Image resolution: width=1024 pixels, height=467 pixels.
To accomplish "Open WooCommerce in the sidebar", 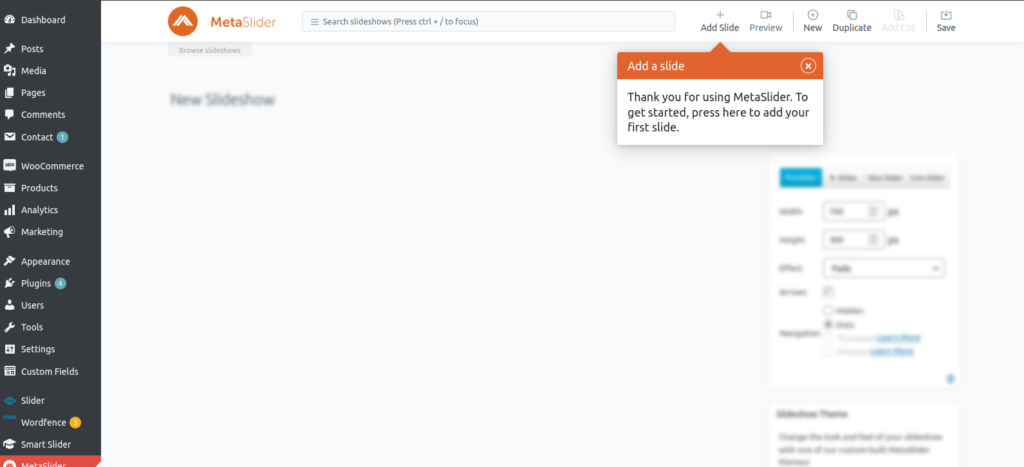I will tap(52, 166).
